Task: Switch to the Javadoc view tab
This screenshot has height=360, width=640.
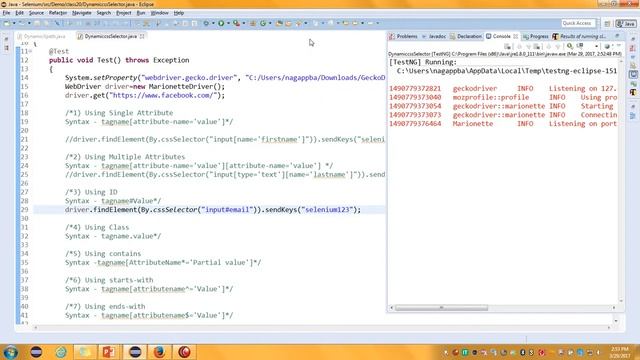Action: pos(434,36)
